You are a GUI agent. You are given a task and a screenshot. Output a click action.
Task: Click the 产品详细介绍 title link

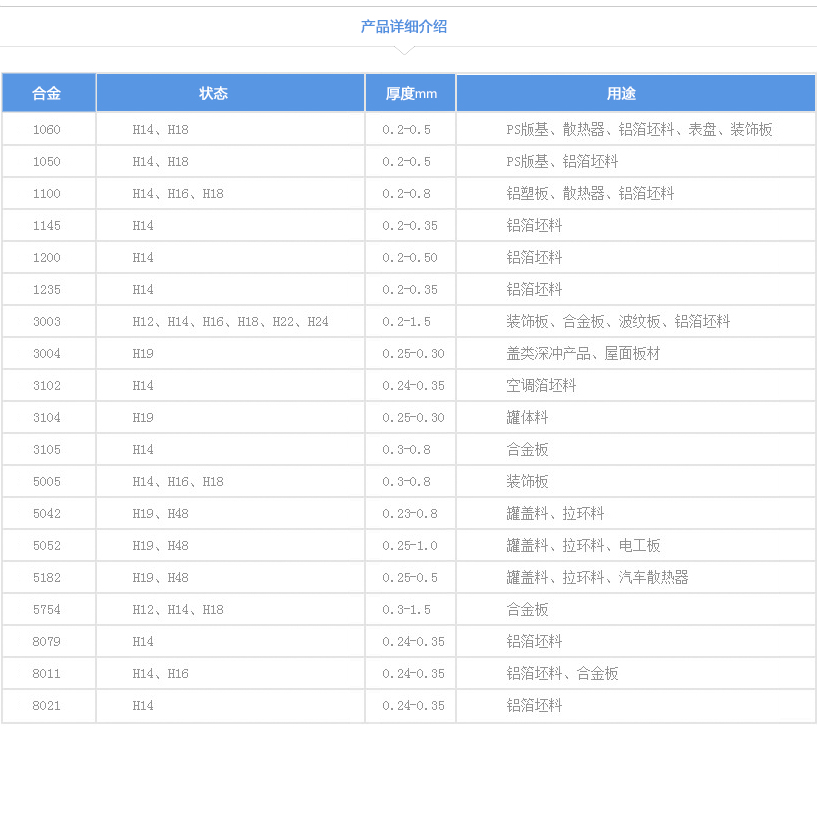tap(404, 26)
